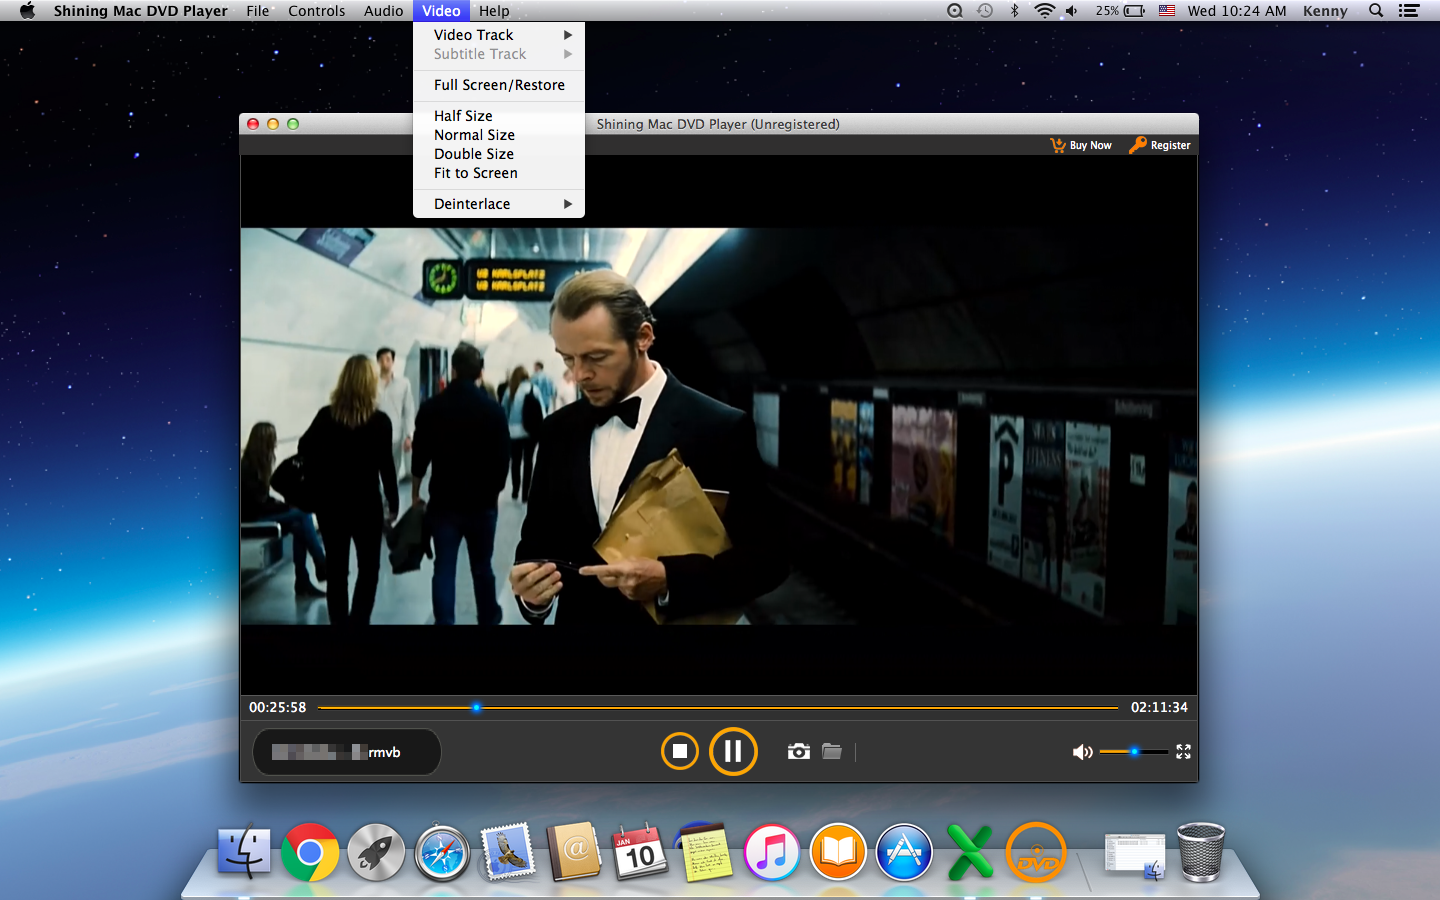Launch Safari from the Dock
Image resolution: width=1440 pixels, height=900 pixels.
tap(442, 852)
